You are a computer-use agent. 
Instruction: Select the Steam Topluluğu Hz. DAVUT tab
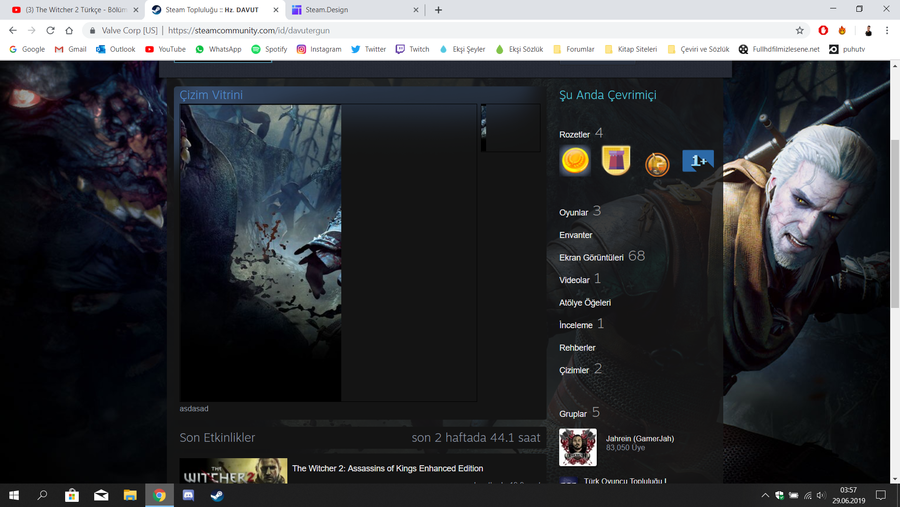[215, 10]
